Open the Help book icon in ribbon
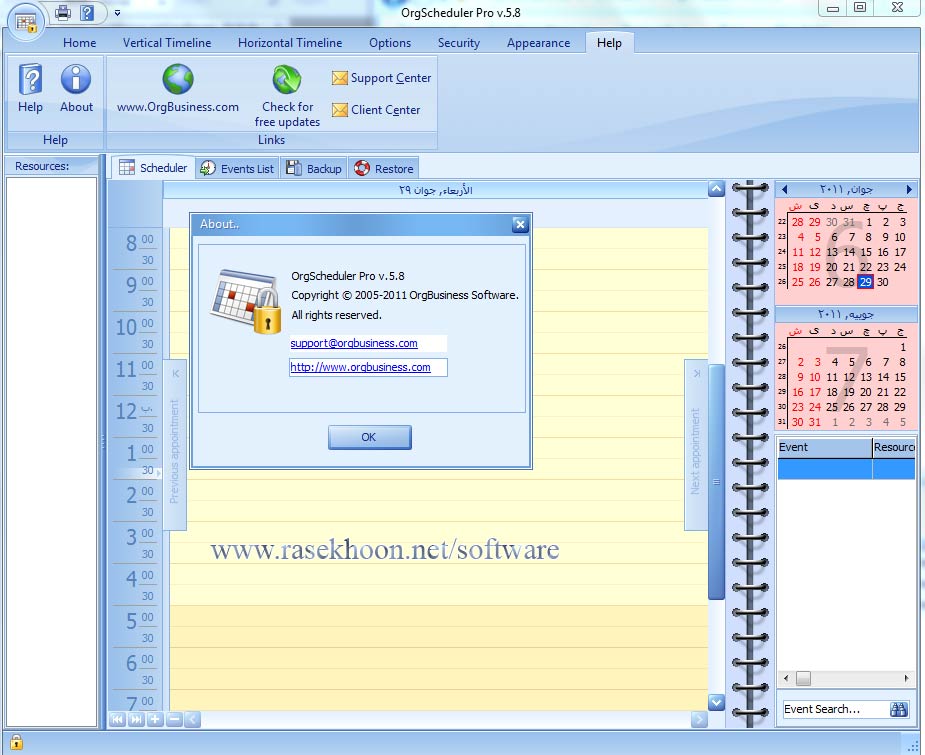 30,88
